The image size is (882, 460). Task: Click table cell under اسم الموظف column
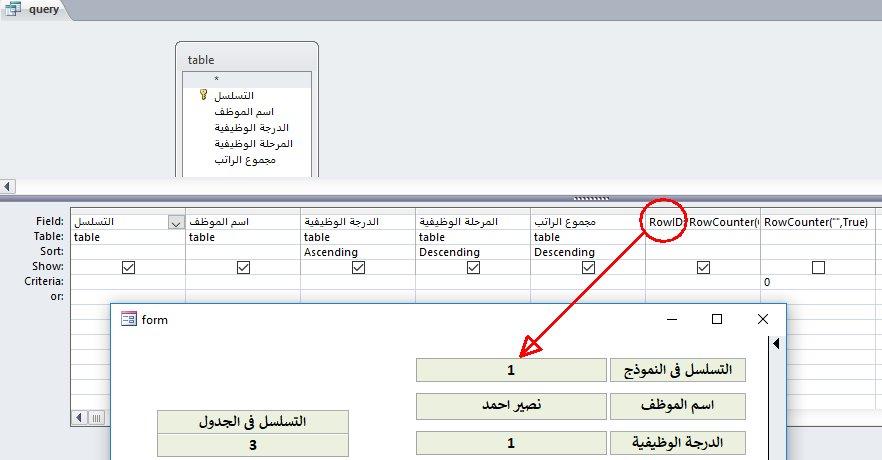(x=243, y=237)
